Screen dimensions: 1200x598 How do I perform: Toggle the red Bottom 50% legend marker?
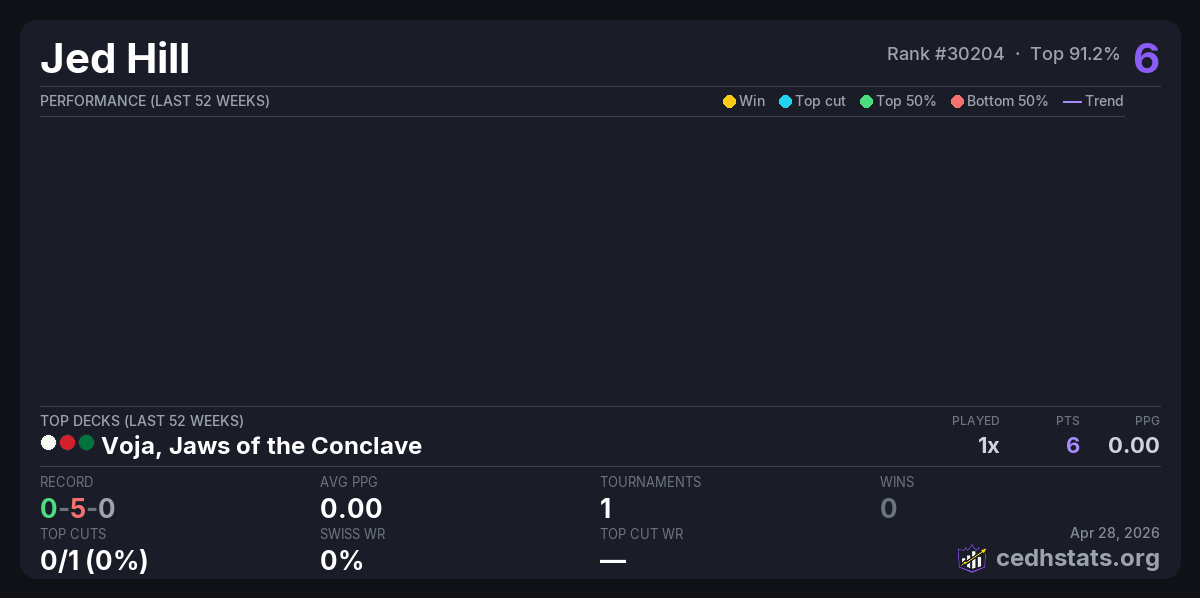pos(957,101)
